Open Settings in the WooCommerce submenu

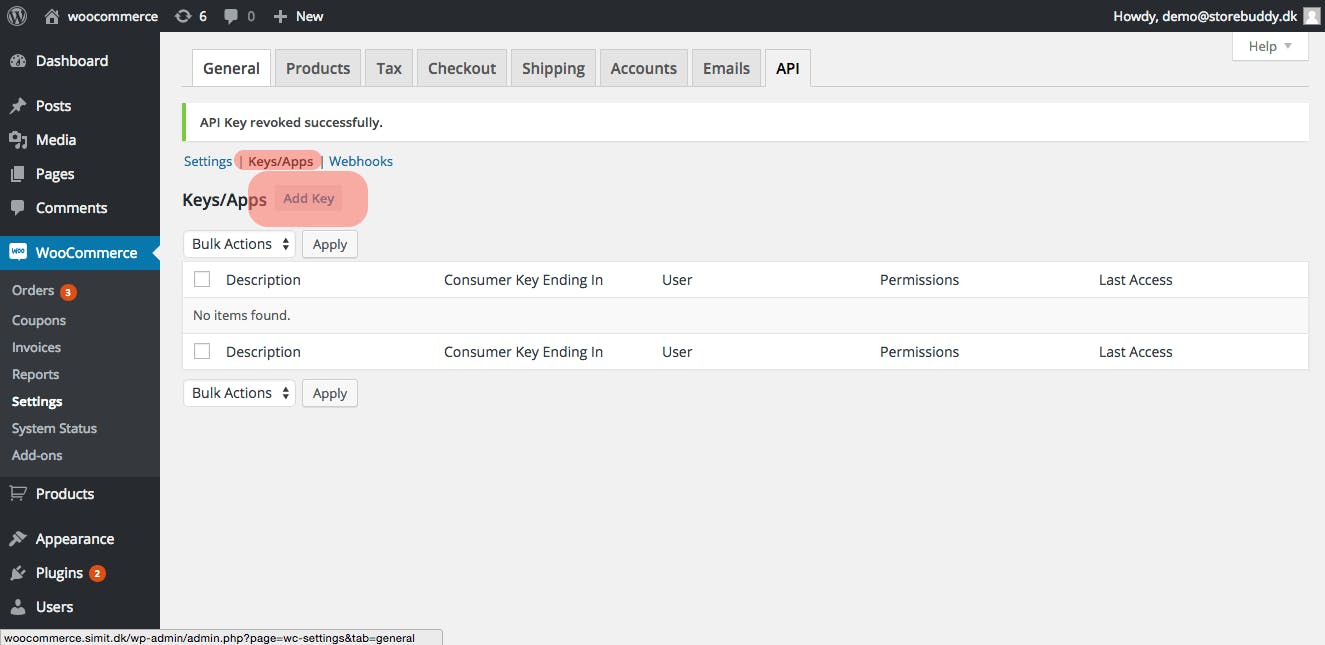point(37,401)
